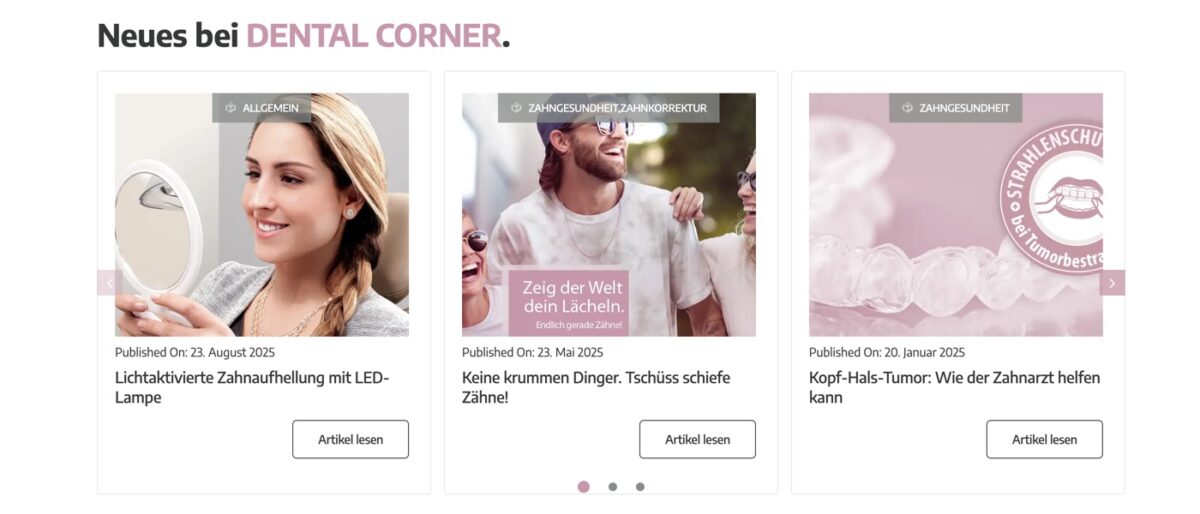Select the first carousel pagination dot
1200x514 pixels.
(x=584, y=487)
